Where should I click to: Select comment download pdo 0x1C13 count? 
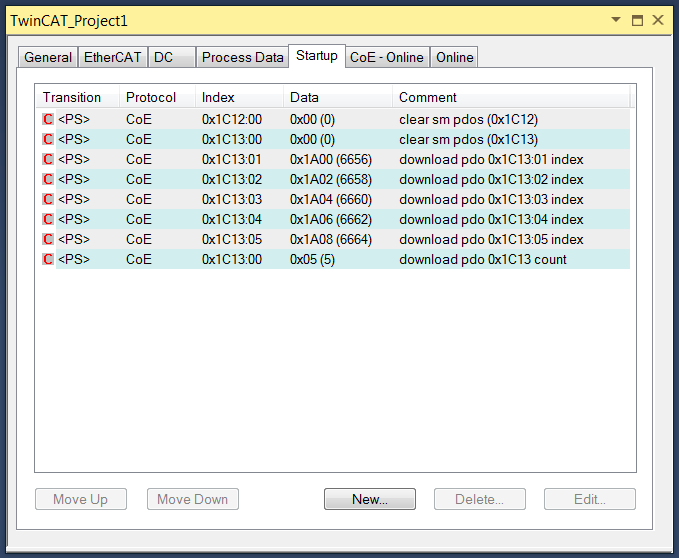483,259
